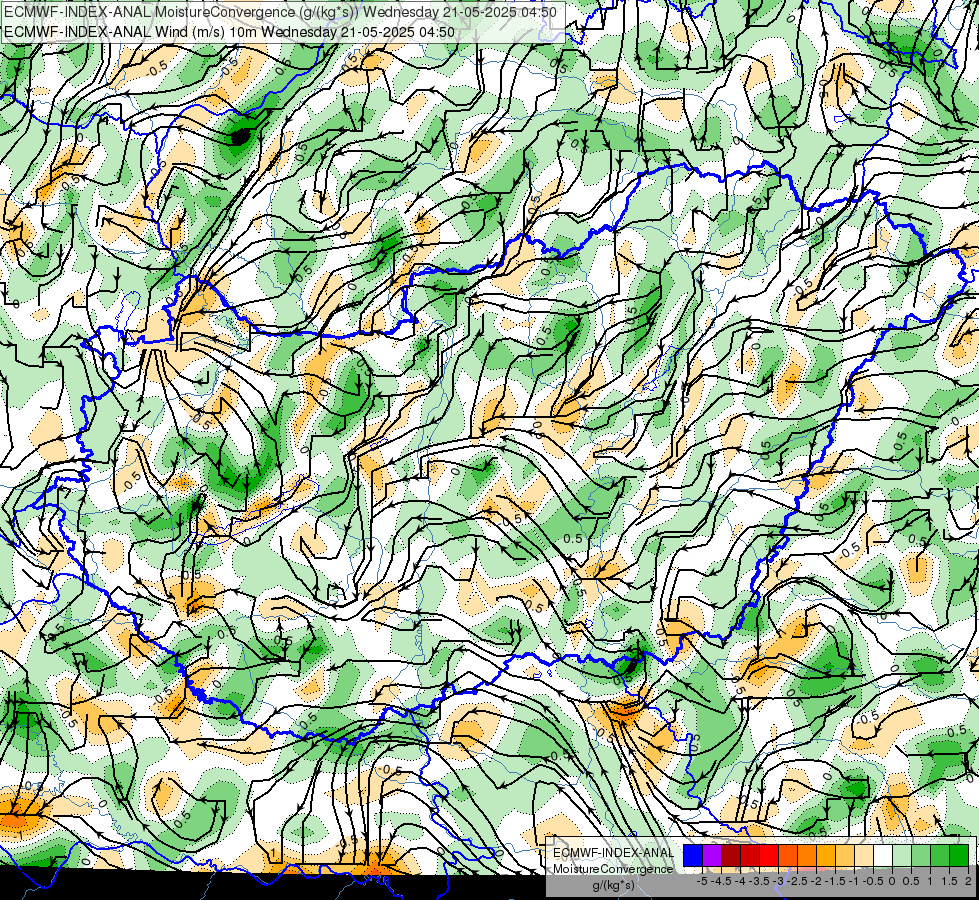
Task: Click the '-4' tick label on legend
Action: pyautogui.click(x=740, y=881)
